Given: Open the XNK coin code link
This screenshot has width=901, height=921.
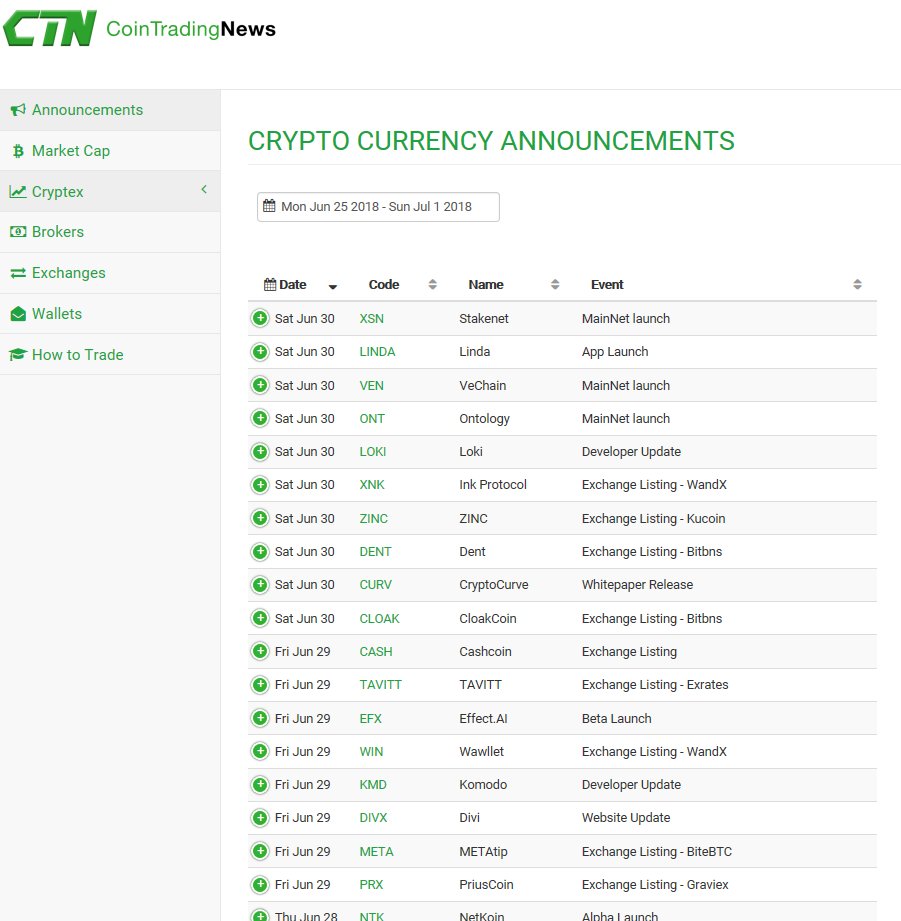Looking at the screenshot, I should (372, 485).
